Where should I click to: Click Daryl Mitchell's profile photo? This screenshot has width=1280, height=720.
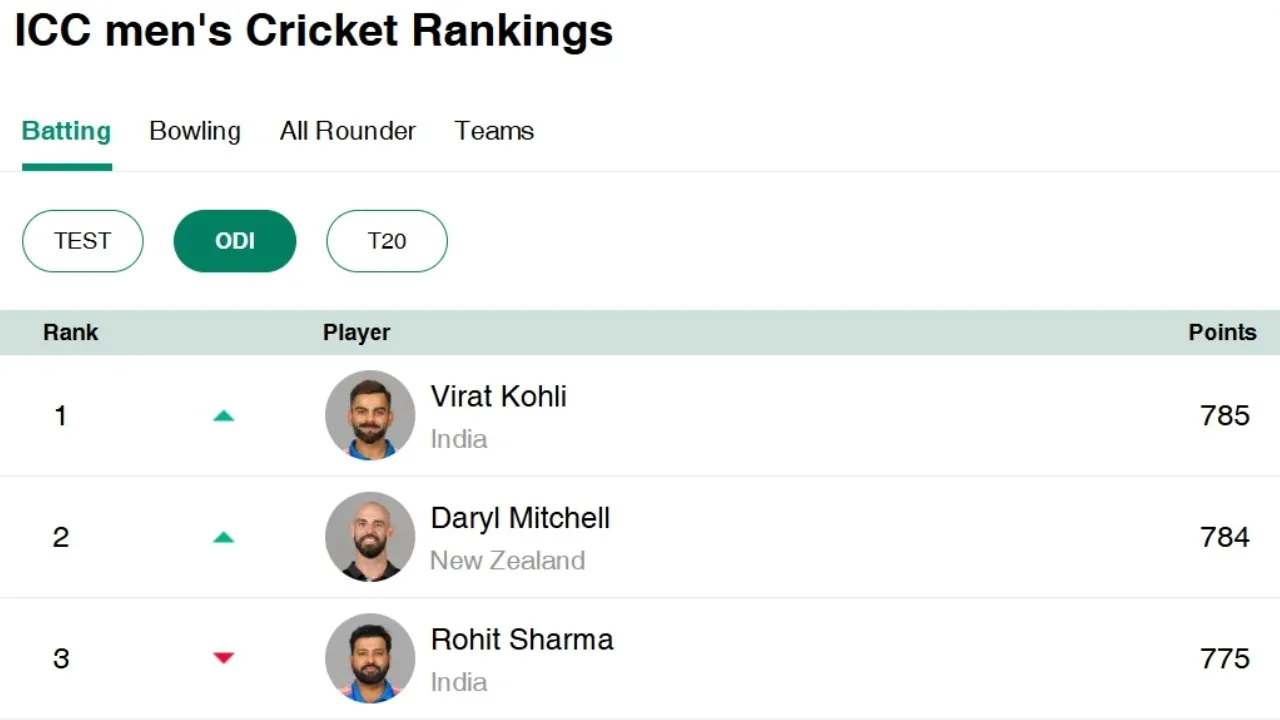pos(370,537)
